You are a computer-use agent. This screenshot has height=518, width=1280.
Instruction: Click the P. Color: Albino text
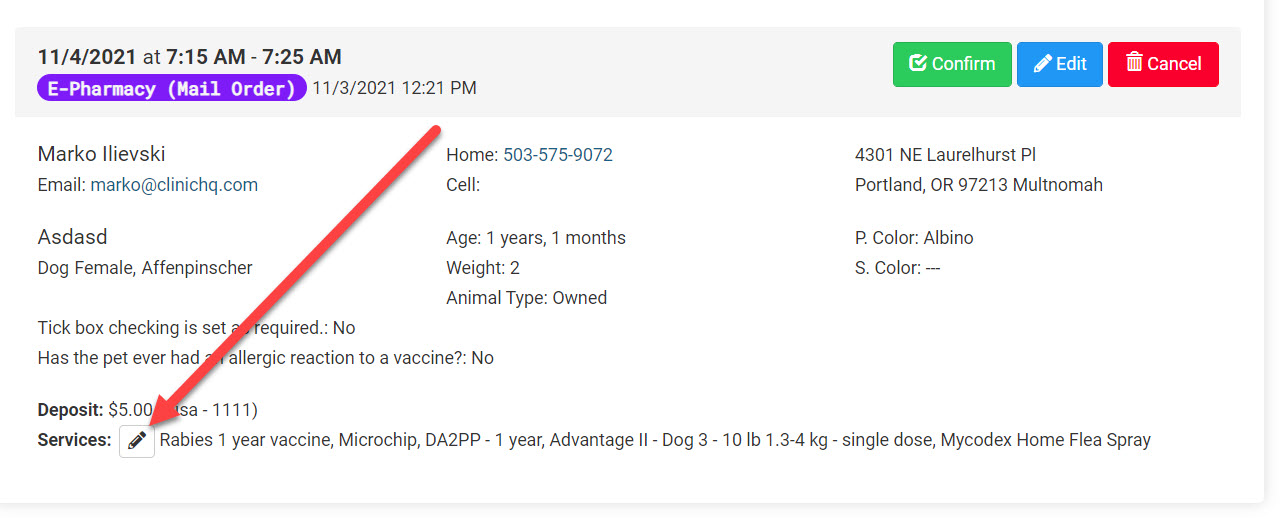click(x=914, y=238)
